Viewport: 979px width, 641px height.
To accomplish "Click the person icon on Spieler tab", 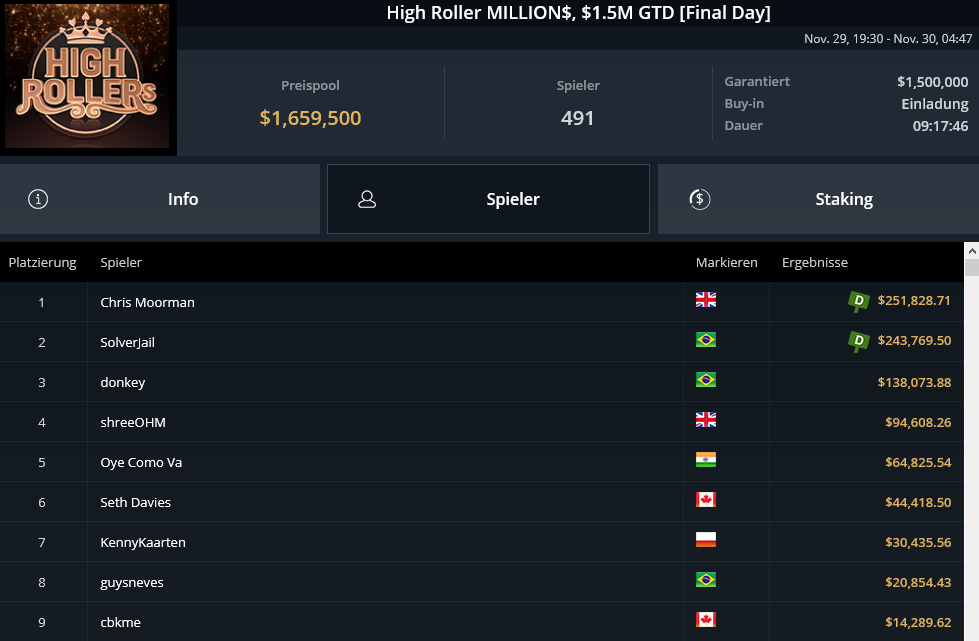I will coord(367,199).
